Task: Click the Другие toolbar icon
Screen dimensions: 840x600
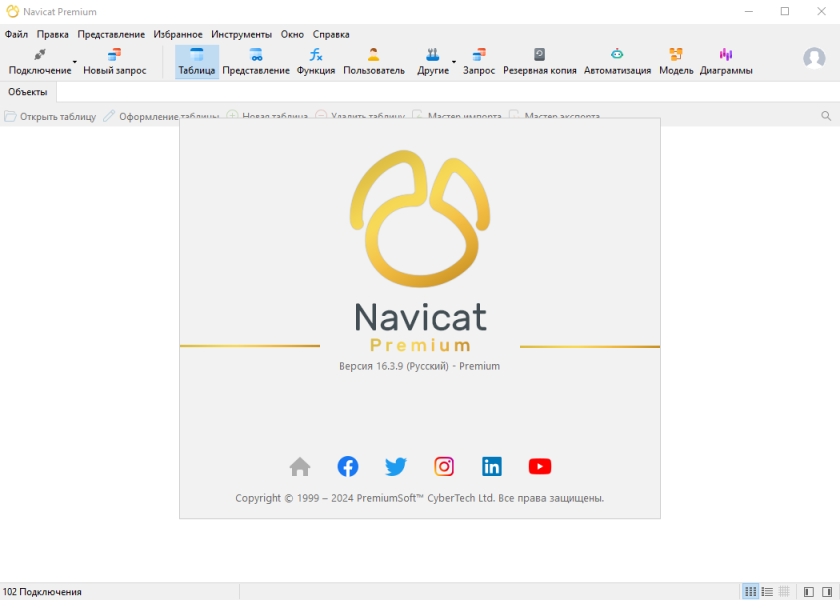Action: (432, 55)
